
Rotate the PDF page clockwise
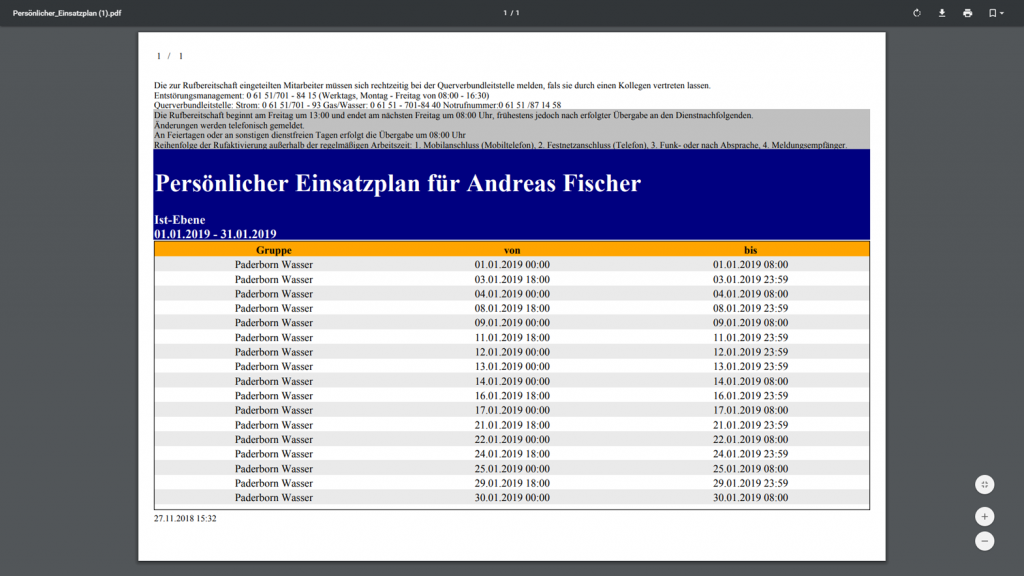pyautogui.click(x=917, y=13)
